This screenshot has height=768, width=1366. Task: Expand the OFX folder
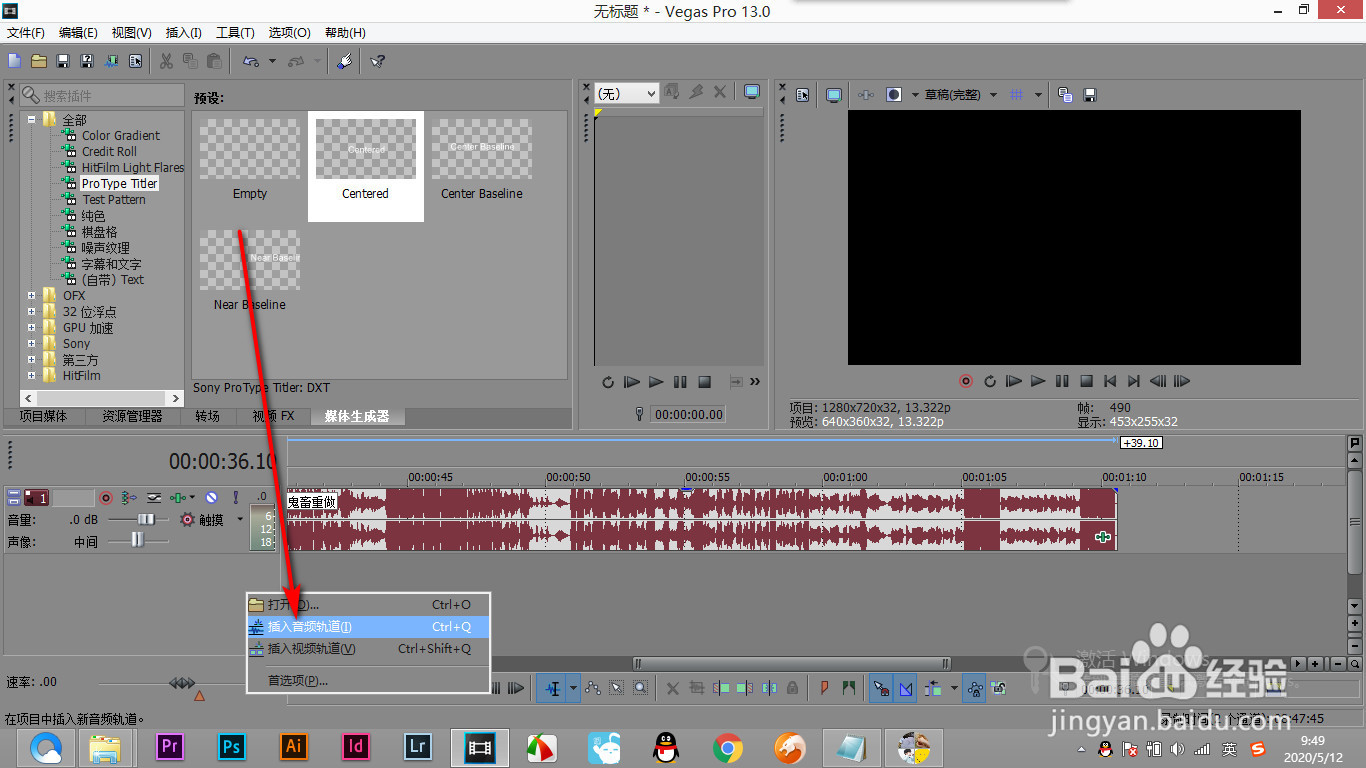32,296
